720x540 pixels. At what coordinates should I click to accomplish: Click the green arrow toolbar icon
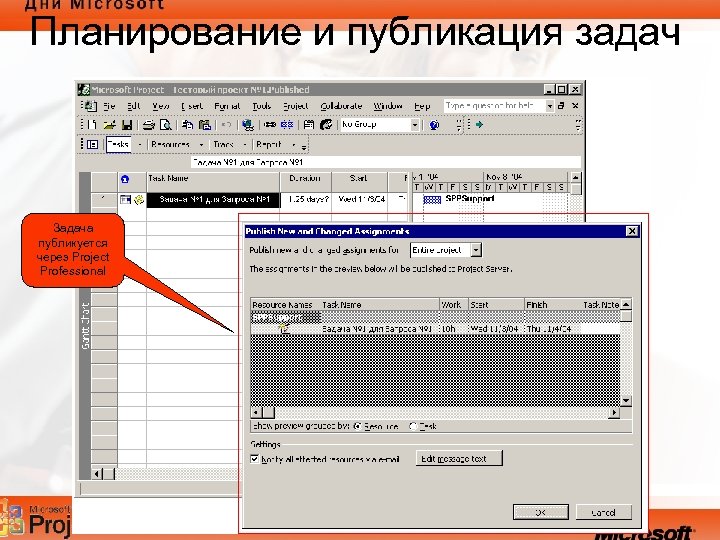(x=479, y=124)
